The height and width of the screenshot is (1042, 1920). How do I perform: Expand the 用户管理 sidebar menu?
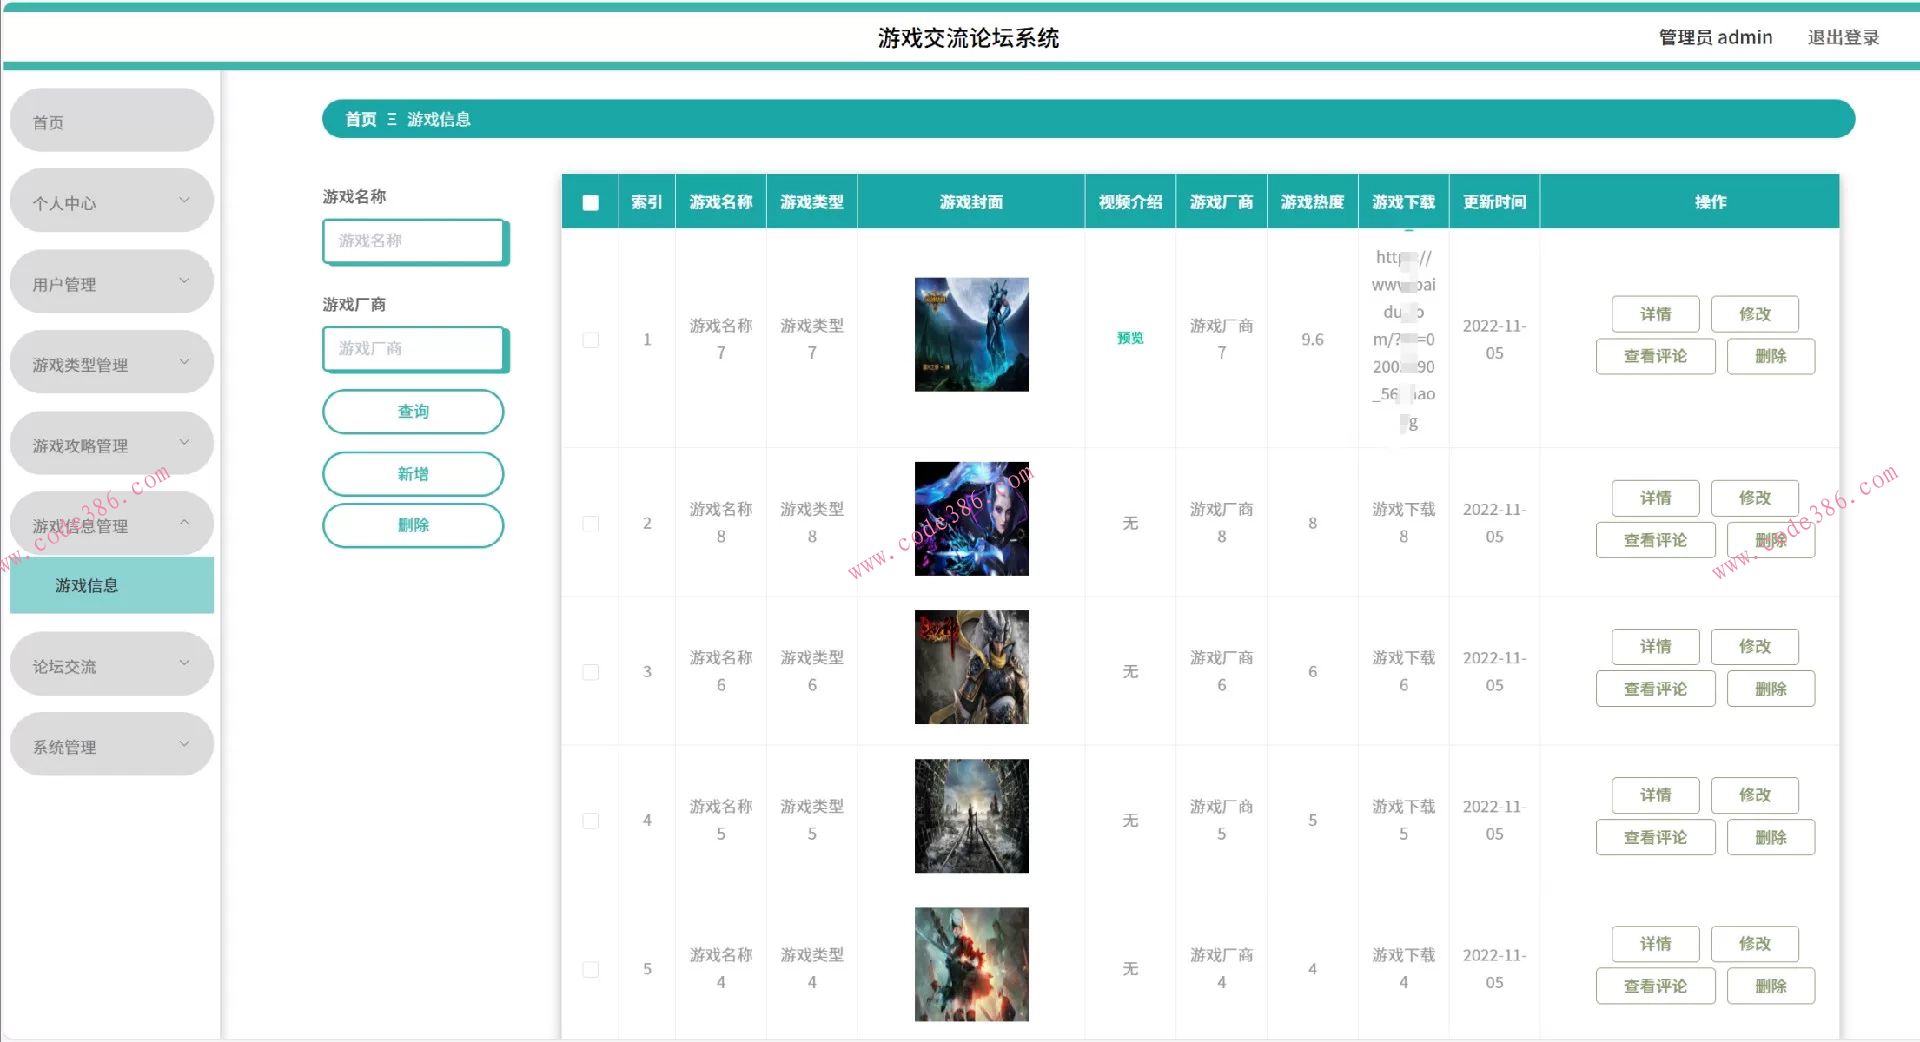111,281
